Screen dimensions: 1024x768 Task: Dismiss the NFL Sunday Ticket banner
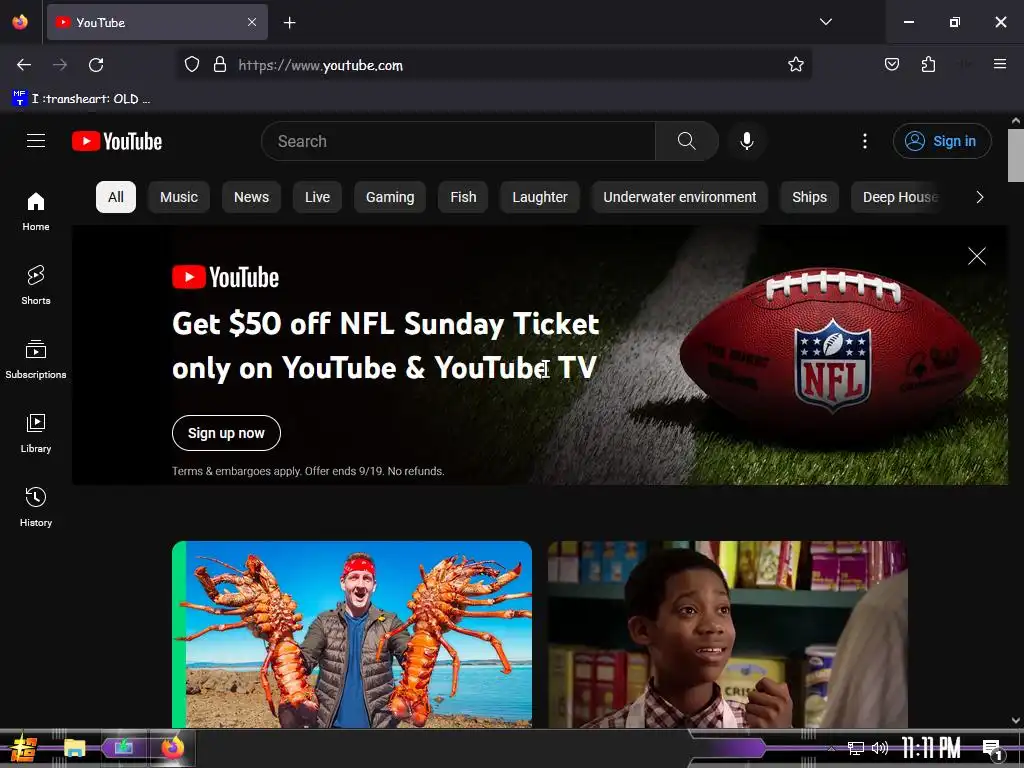pos(976,256)
